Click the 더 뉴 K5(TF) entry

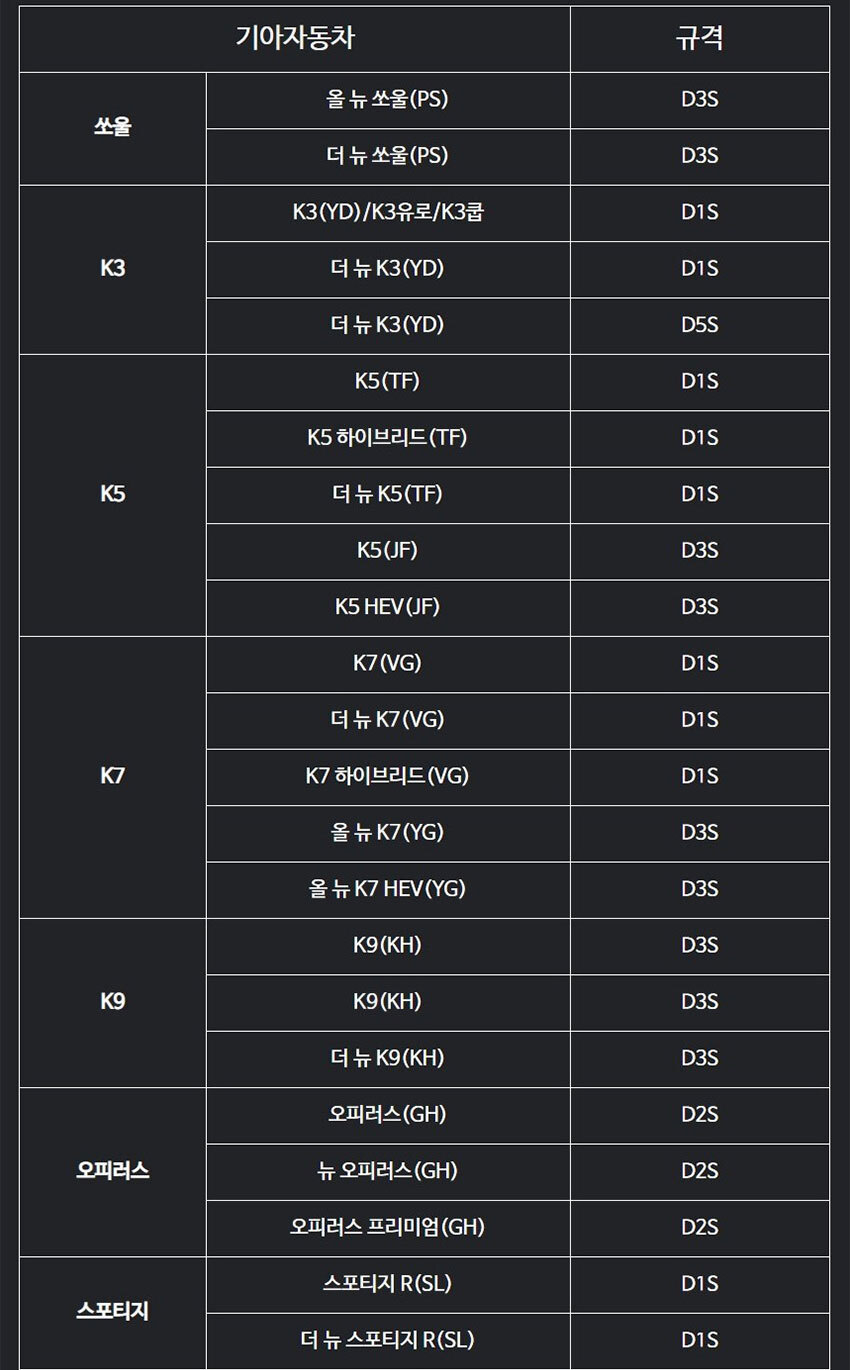pyautogui.click(x=387, y=494)
